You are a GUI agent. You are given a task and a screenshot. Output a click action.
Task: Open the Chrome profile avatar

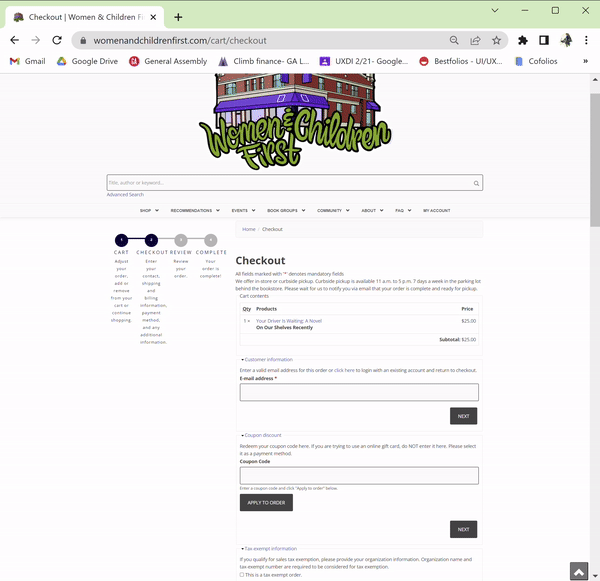(x=566, y=40)
